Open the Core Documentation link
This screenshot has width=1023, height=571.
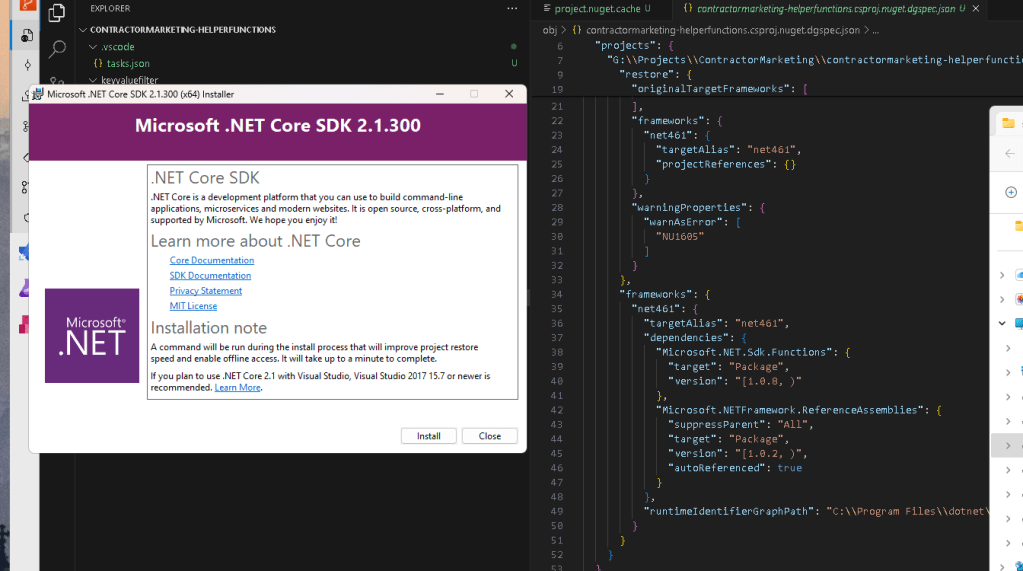pos(211,260)
